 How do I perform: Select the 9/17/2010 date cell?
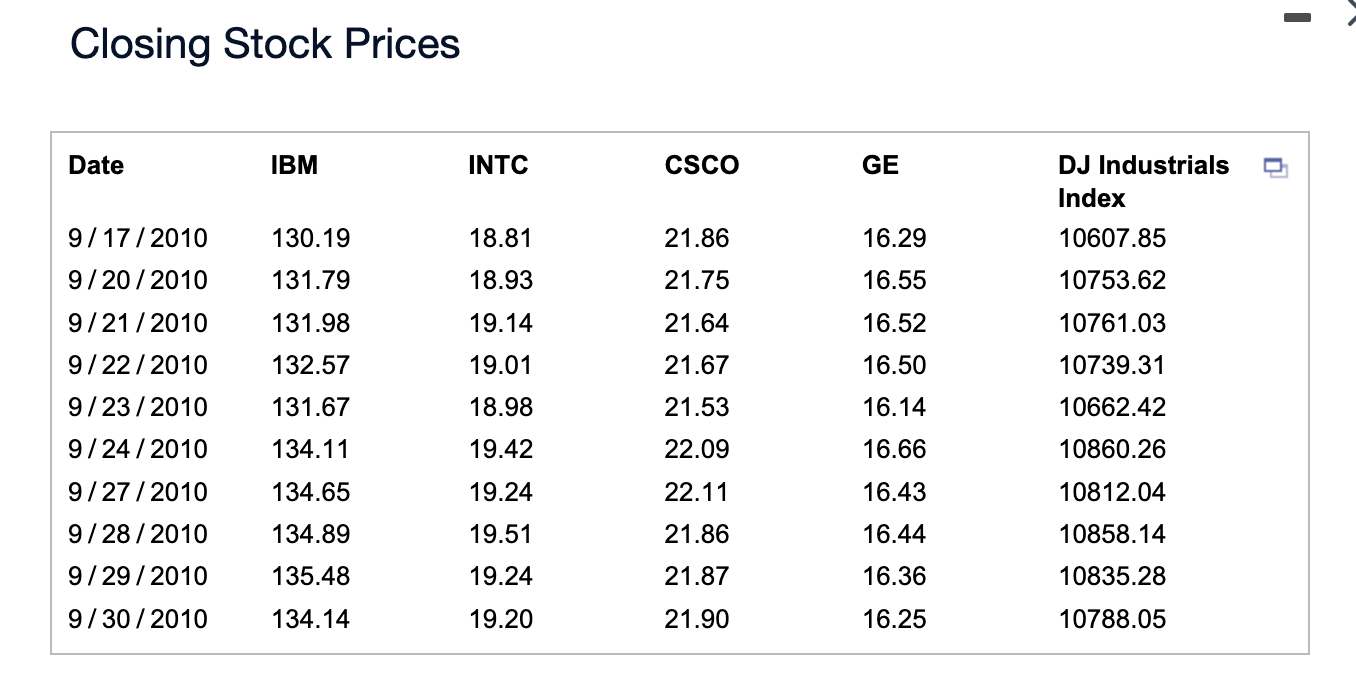[x=138, y=238]
